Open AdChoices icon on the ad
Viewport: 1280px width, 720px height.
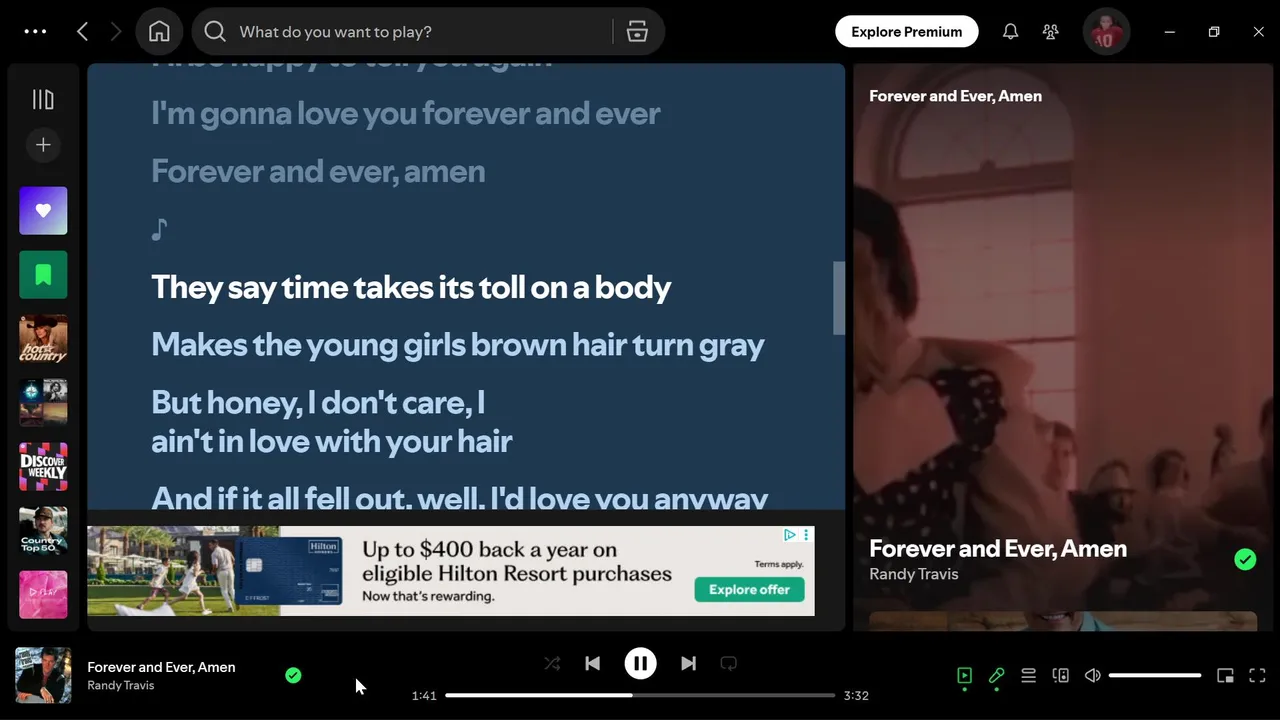[790, 535]
